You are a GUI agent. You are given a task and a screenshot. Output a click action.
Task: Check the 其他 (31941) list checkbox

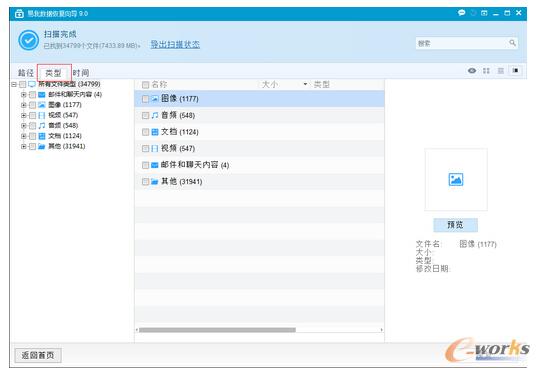click(145, 182)
